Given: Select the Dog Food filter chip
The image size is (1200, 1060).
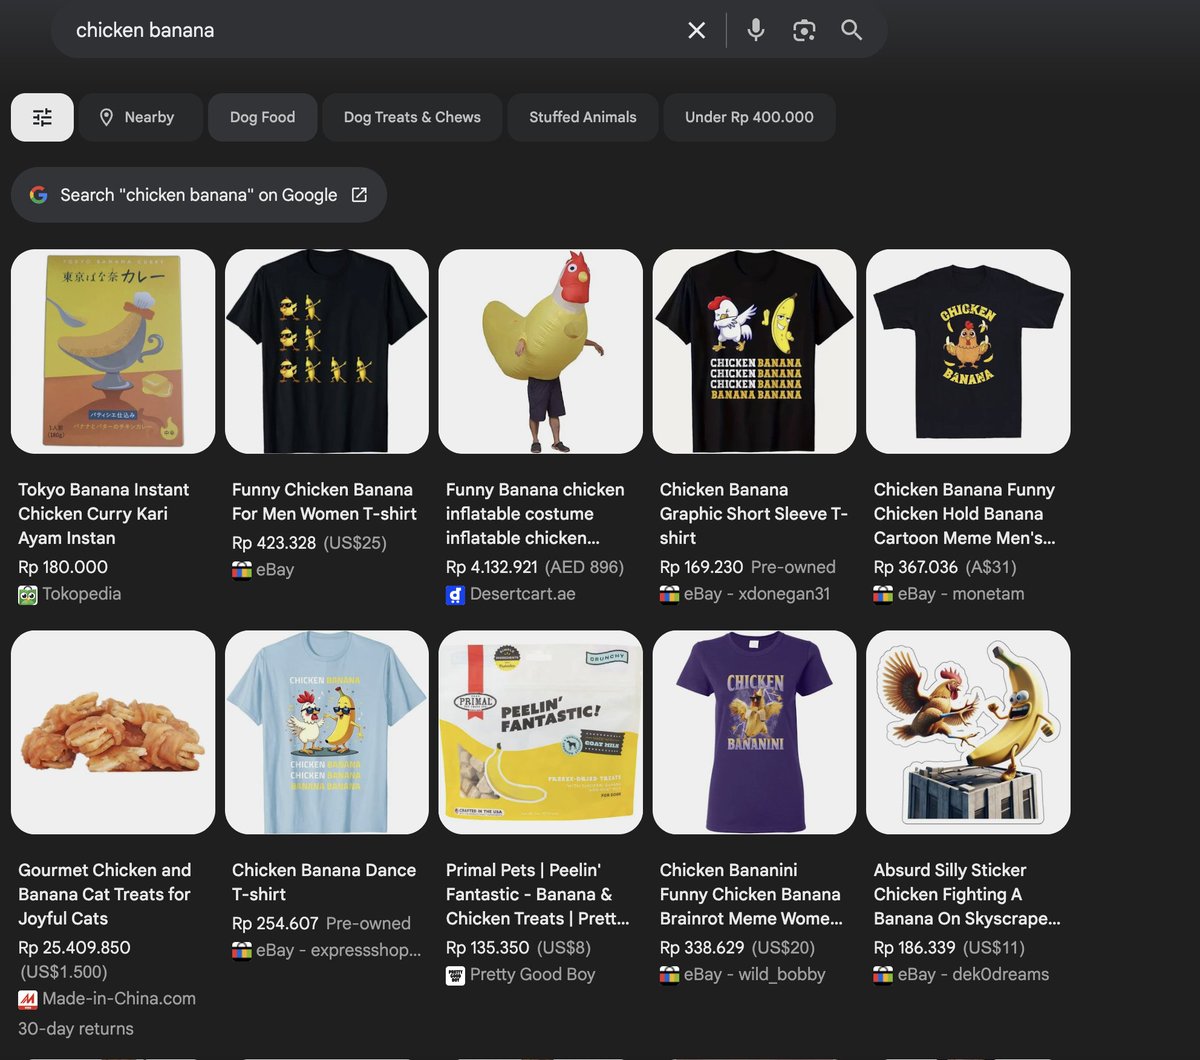Looking at the screenshot, I should (x=263, y=117).
